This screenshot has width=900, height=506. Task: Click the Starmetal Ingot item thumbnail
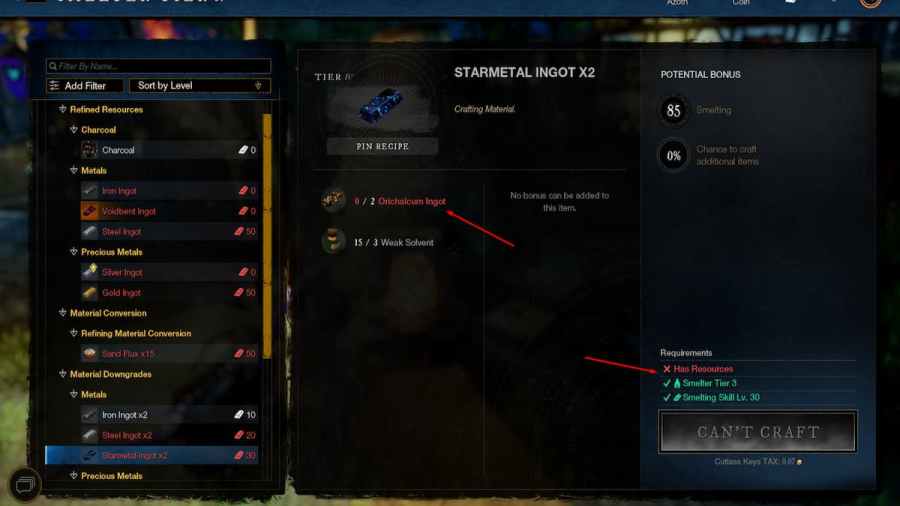382,106
